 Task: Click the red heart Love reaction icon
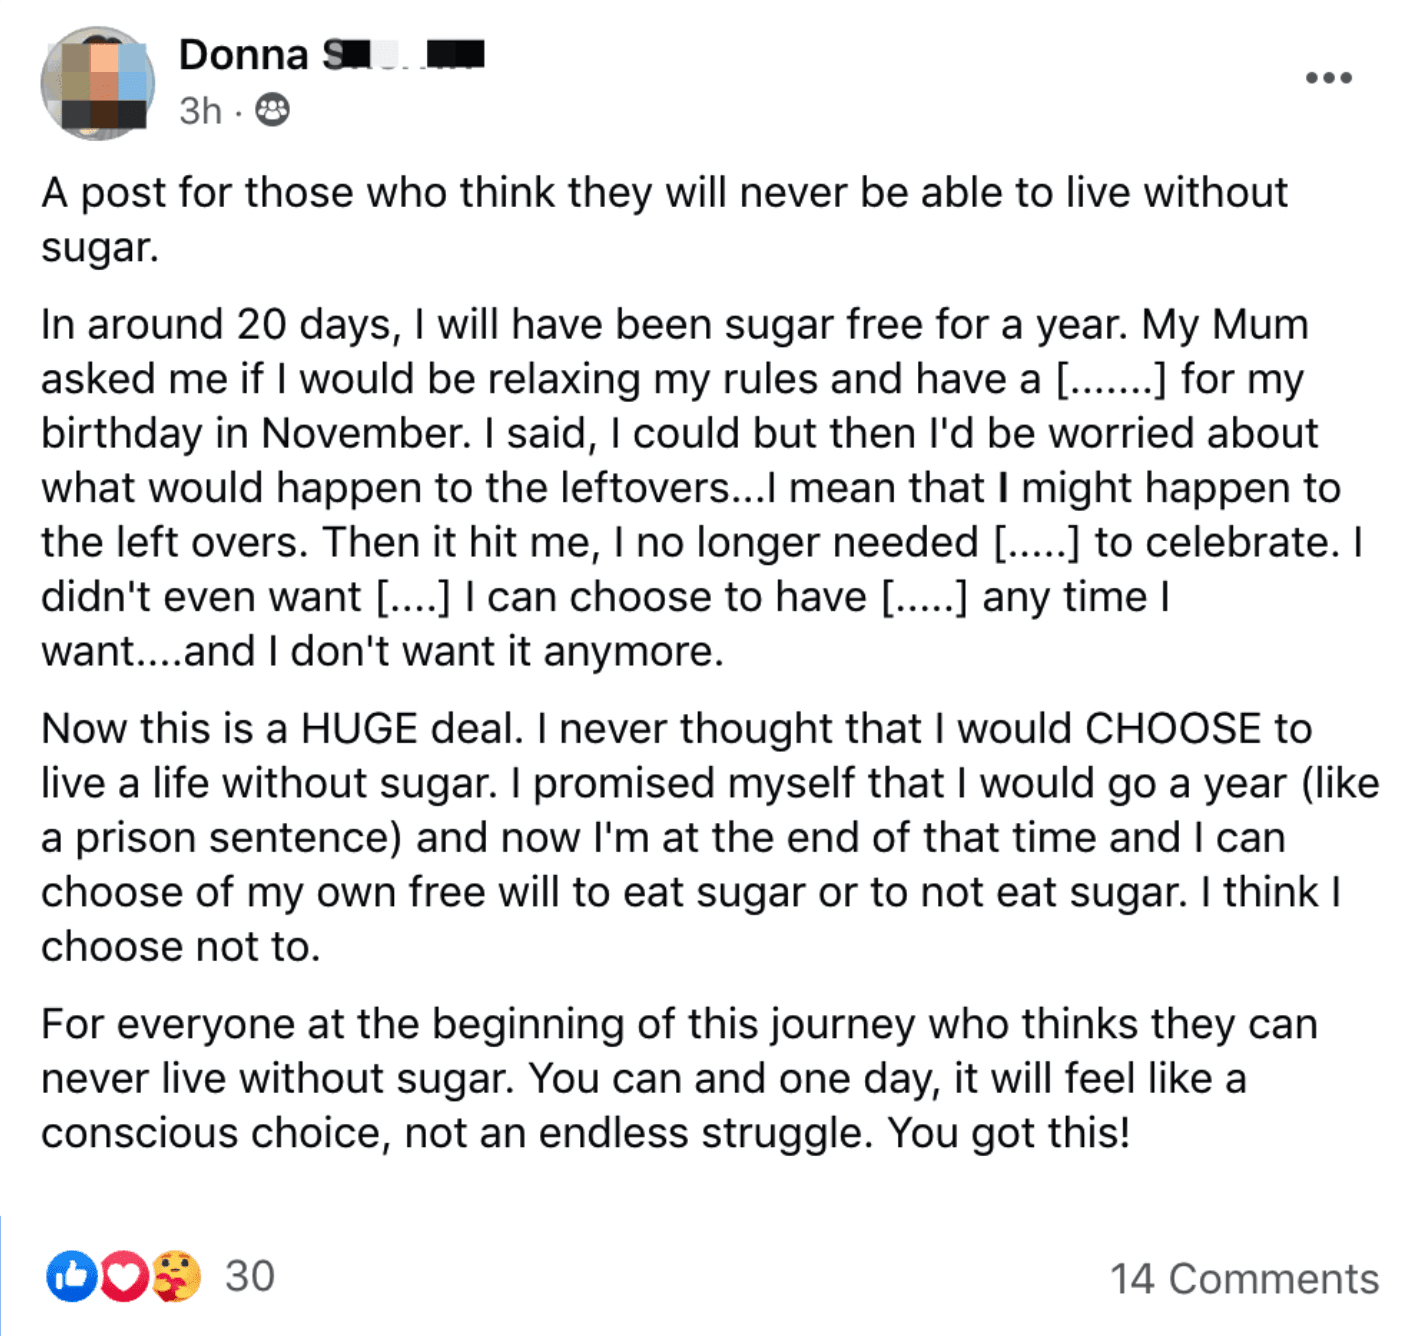124,1277
